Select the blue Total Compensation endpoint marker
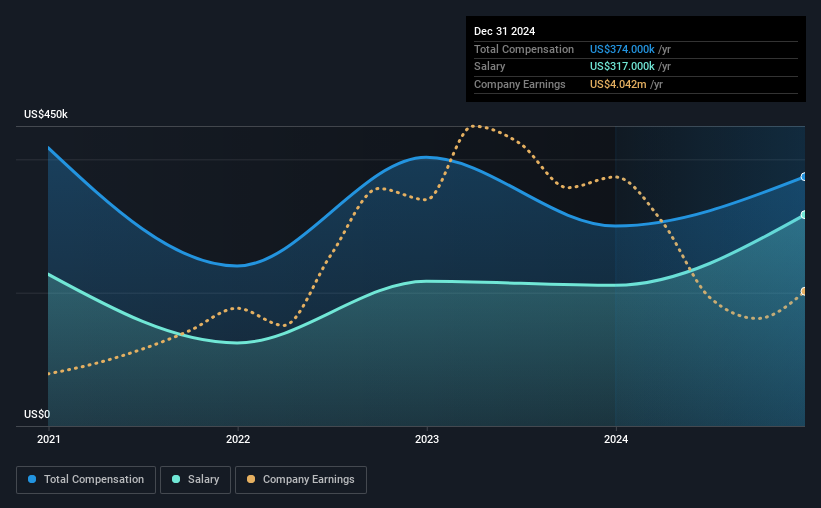The width and height of the screenshot is (821, 508). coord(804,177)
